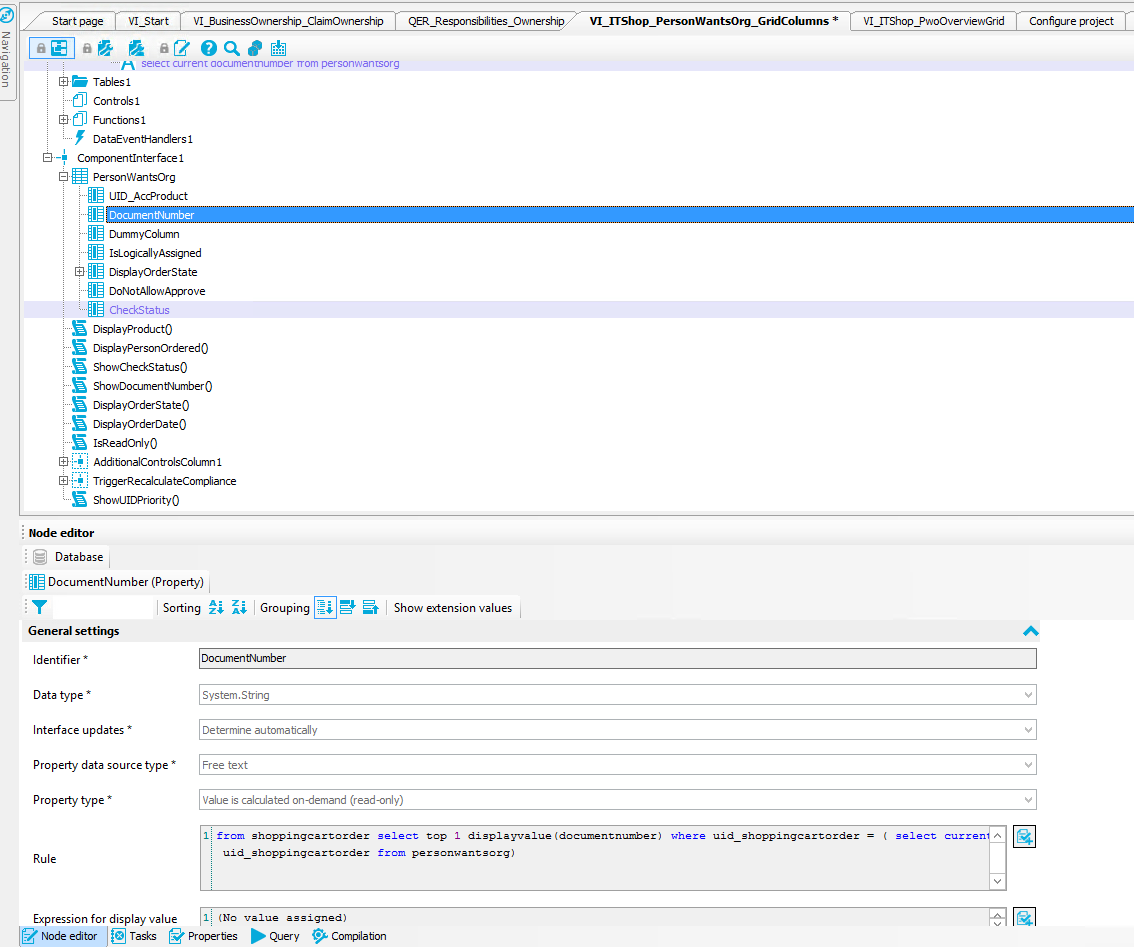Click the filter funnel icon
Viewport: 1134px width, 947px height.
pyautogui.click(x=39, y=607)
